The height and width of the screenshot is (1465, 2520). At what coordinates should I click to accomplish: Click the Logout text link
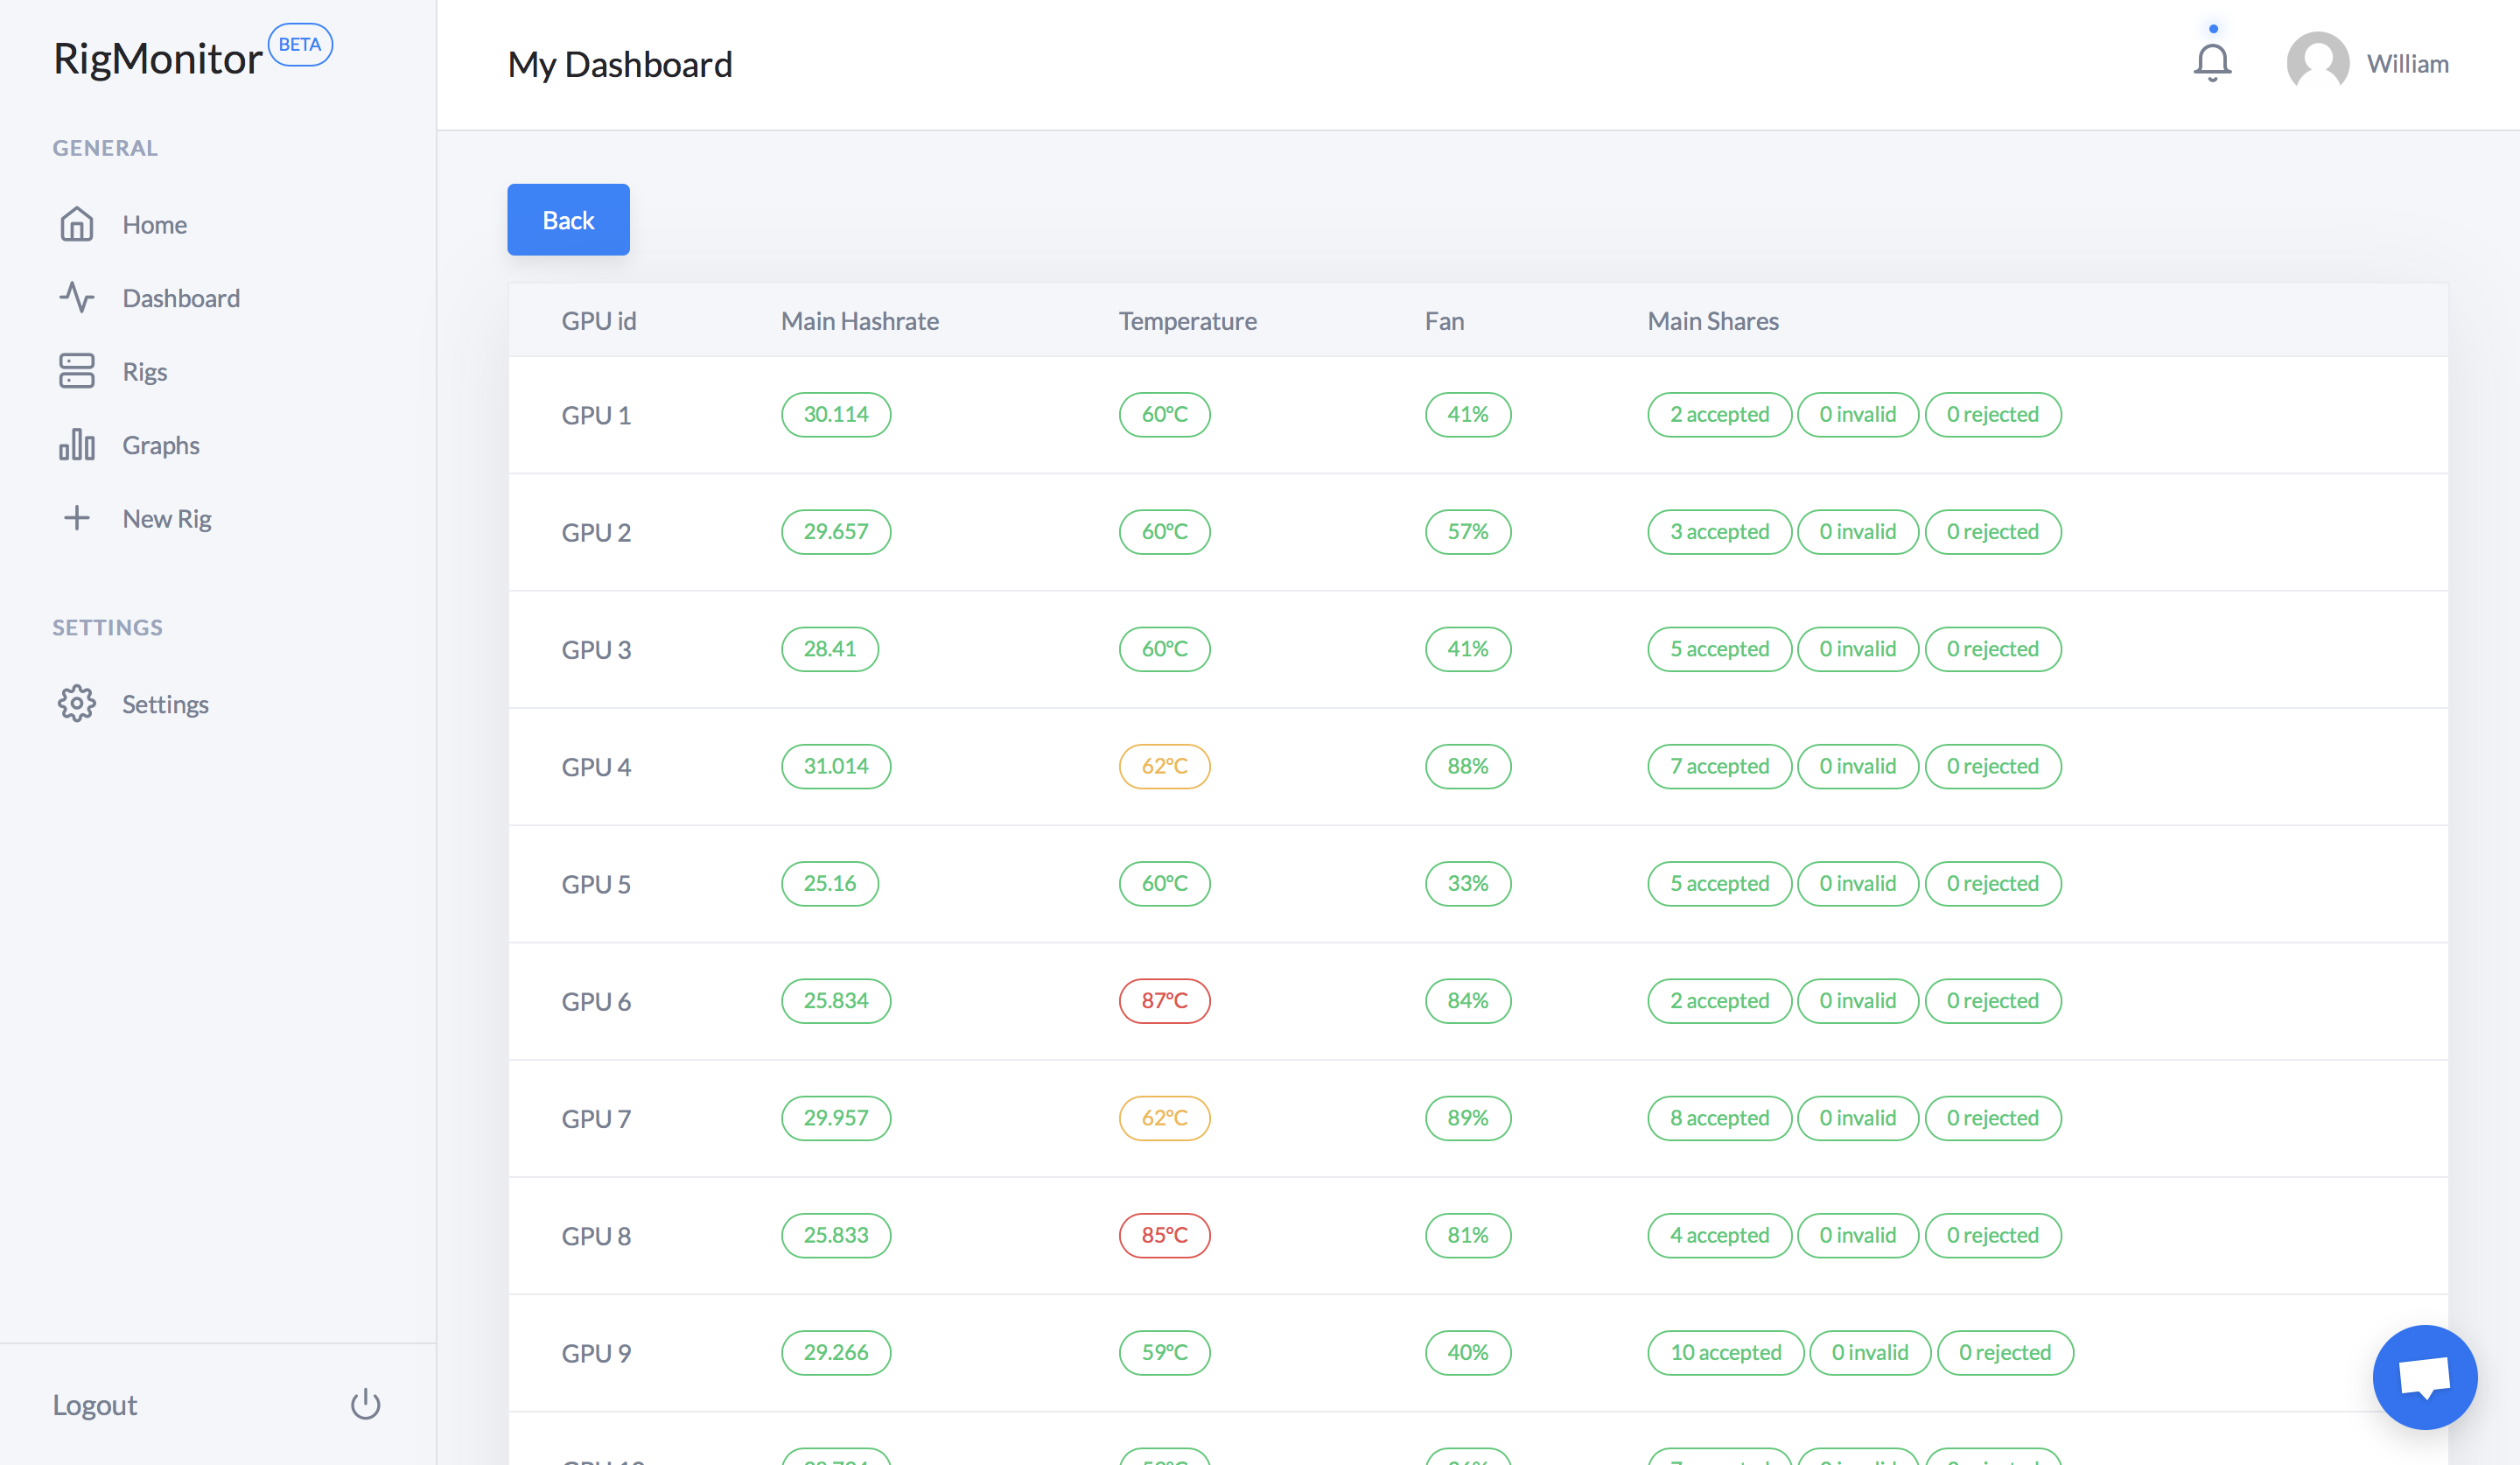point(95,1405)
